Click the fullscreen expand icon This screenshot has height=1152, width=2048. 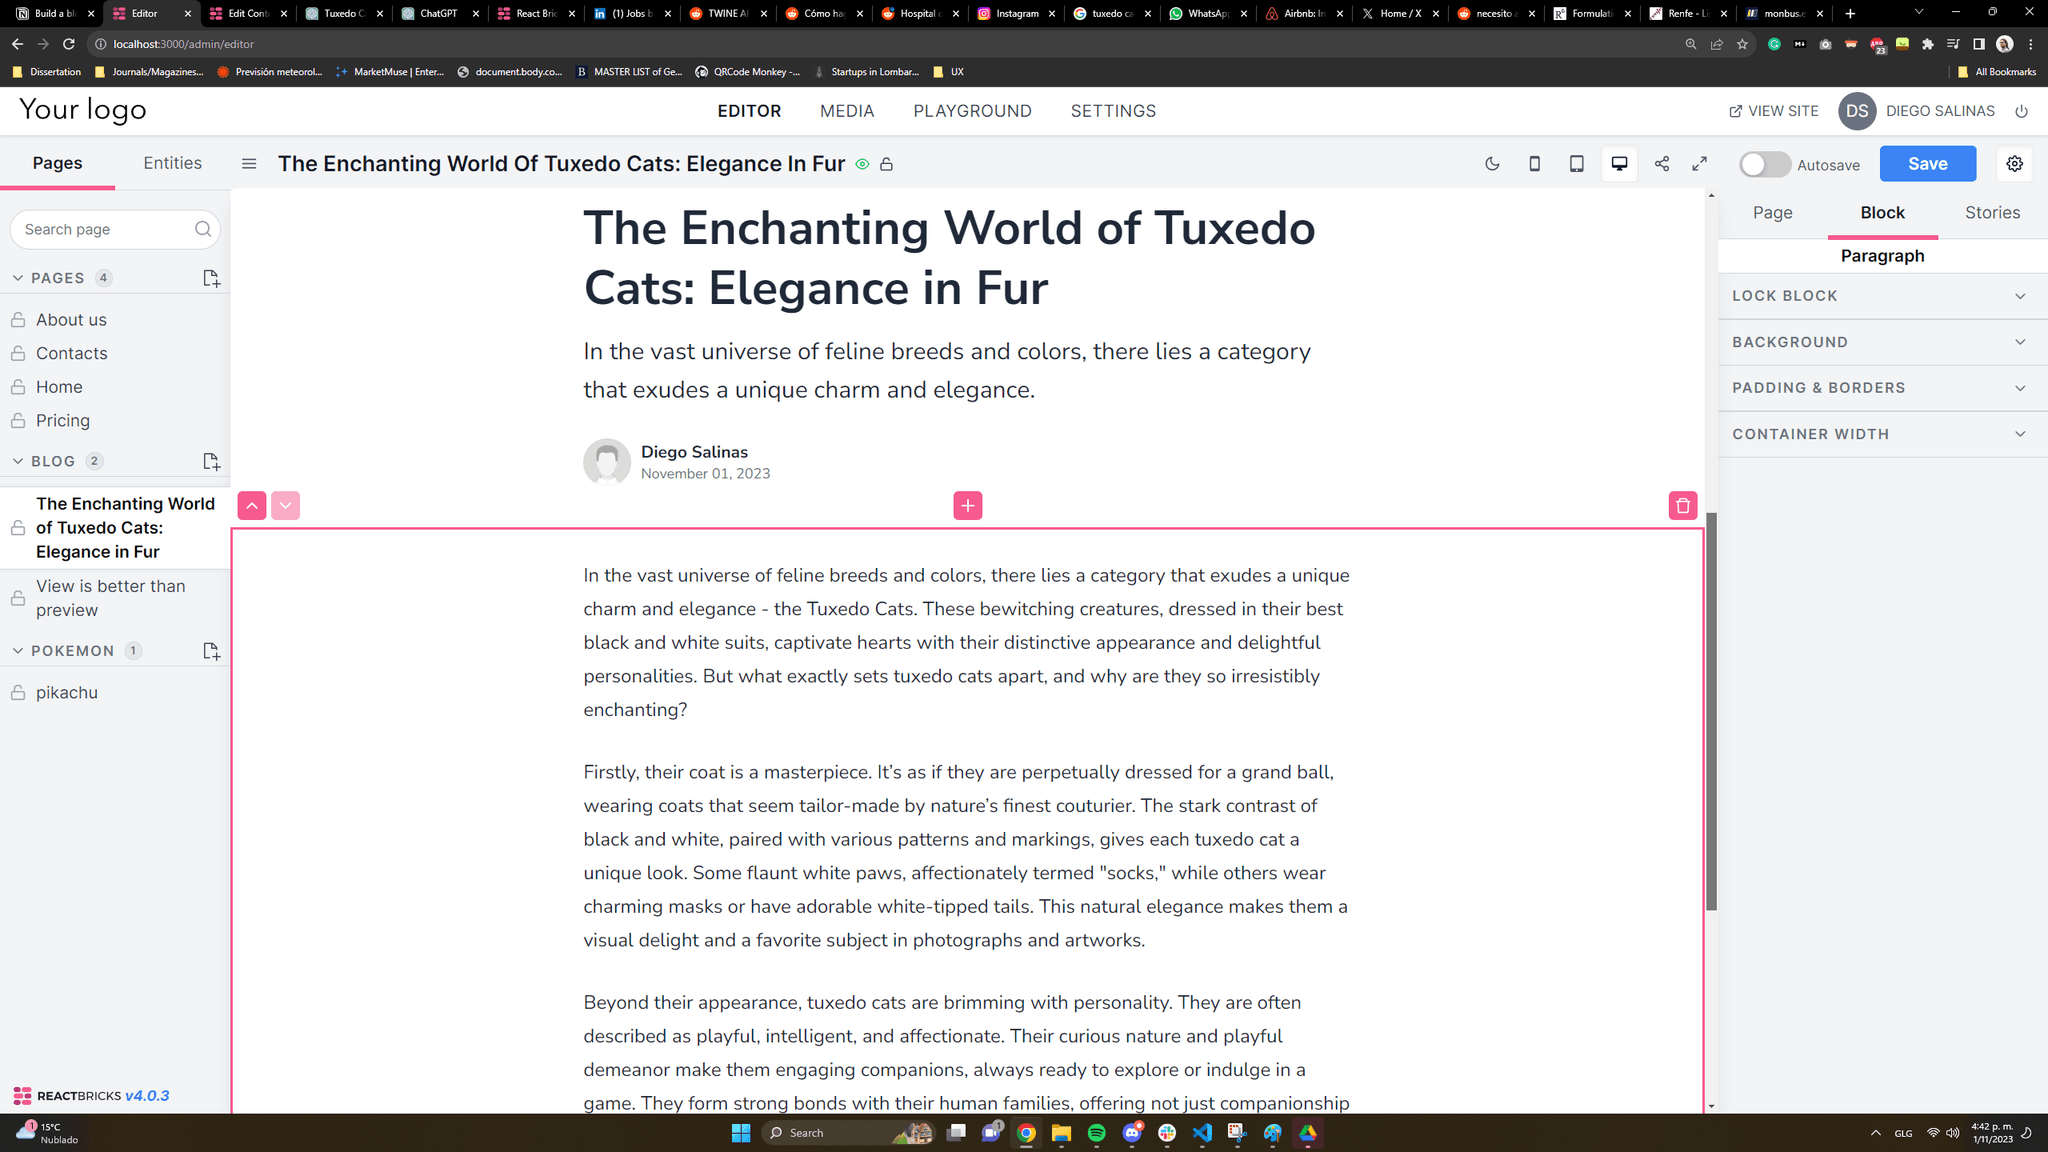click(x=1701, y=165)
